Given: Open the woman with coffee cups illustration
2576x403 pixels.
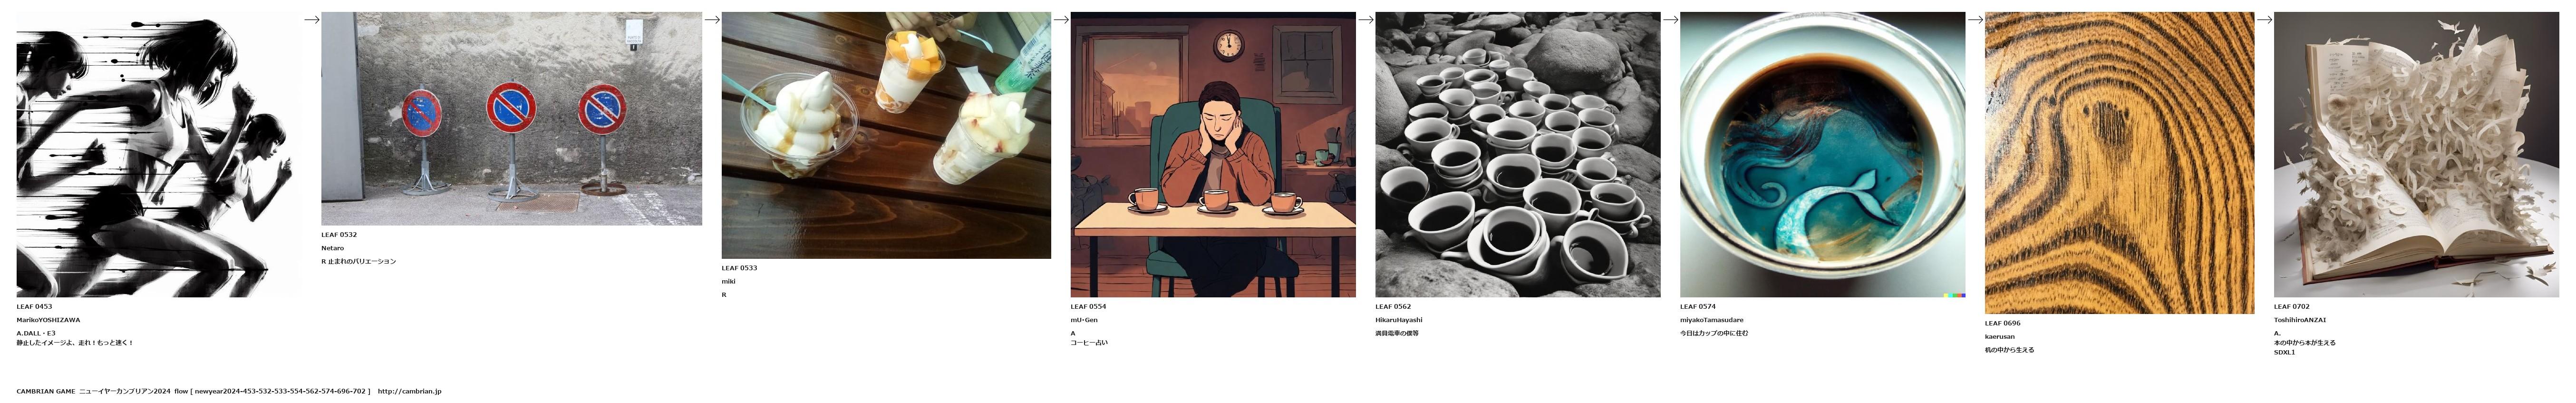Looking at the screenshot, I should click(1213, 154).
